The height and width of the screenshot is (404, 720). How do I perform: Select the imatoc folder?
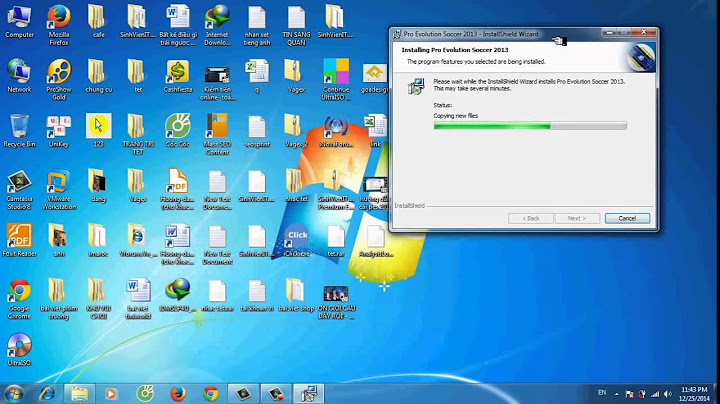pyautogui.click(x=98, y=240)
